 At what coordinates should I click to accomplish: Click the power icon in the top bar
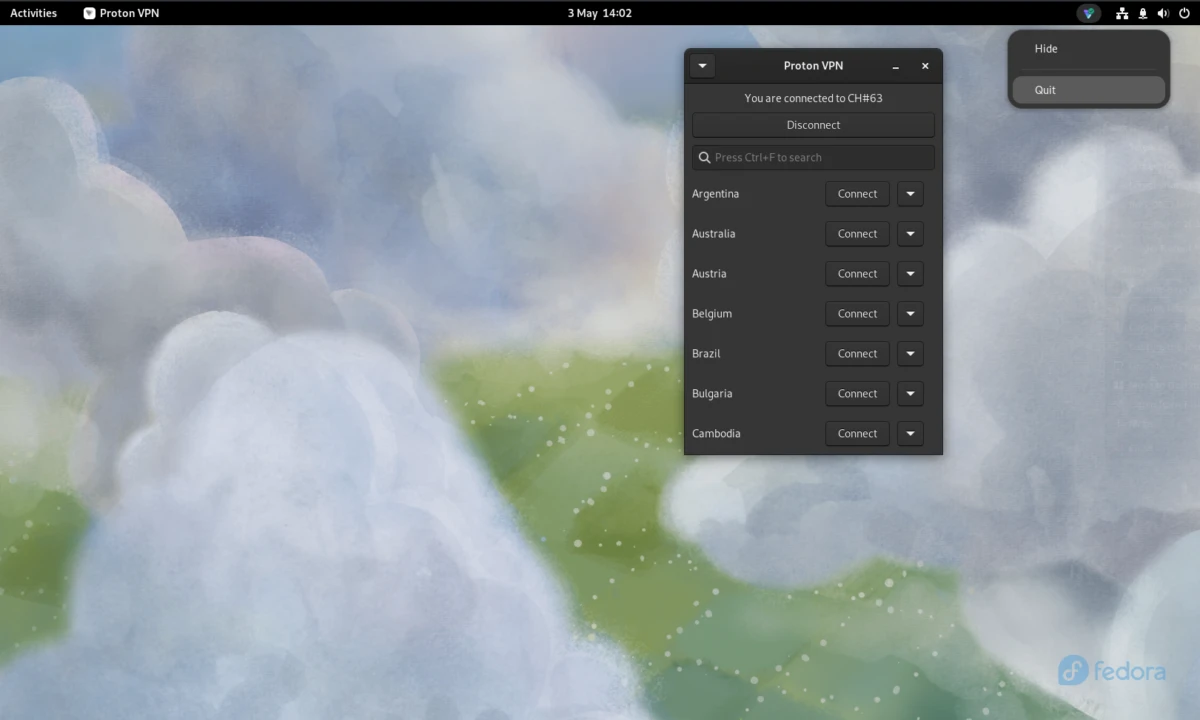tap(1184, 13)
